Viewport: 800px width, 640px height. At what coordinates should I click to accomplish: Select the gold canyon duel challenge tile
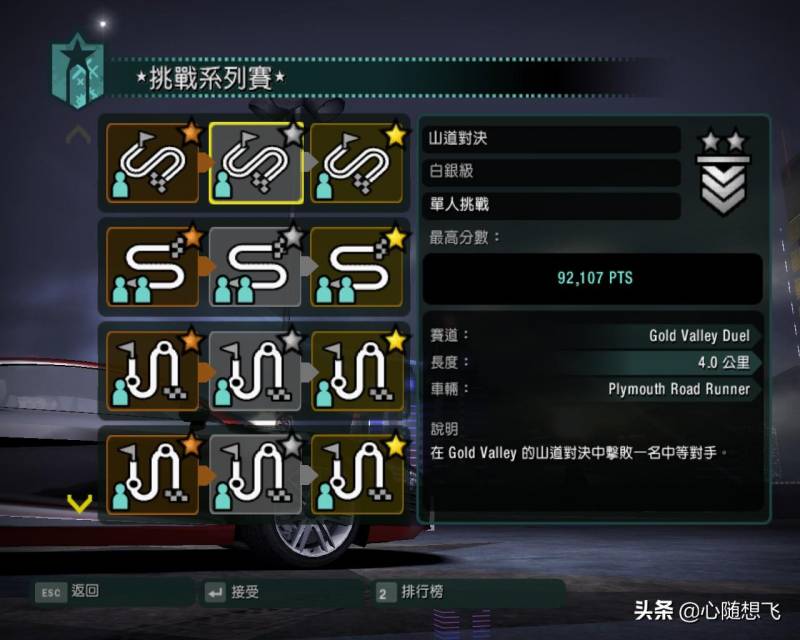(357, 163)
